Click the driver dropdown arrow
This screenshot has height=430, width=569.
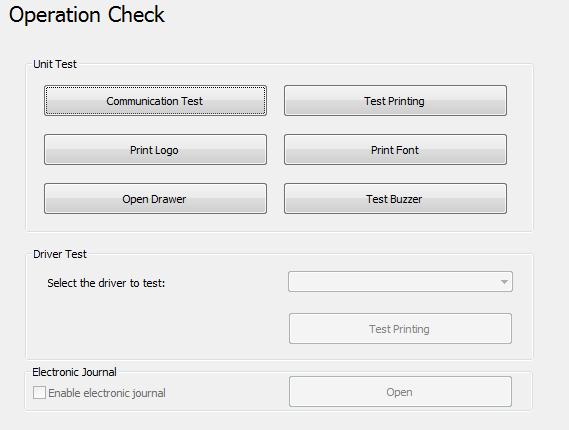pos(504,282)
